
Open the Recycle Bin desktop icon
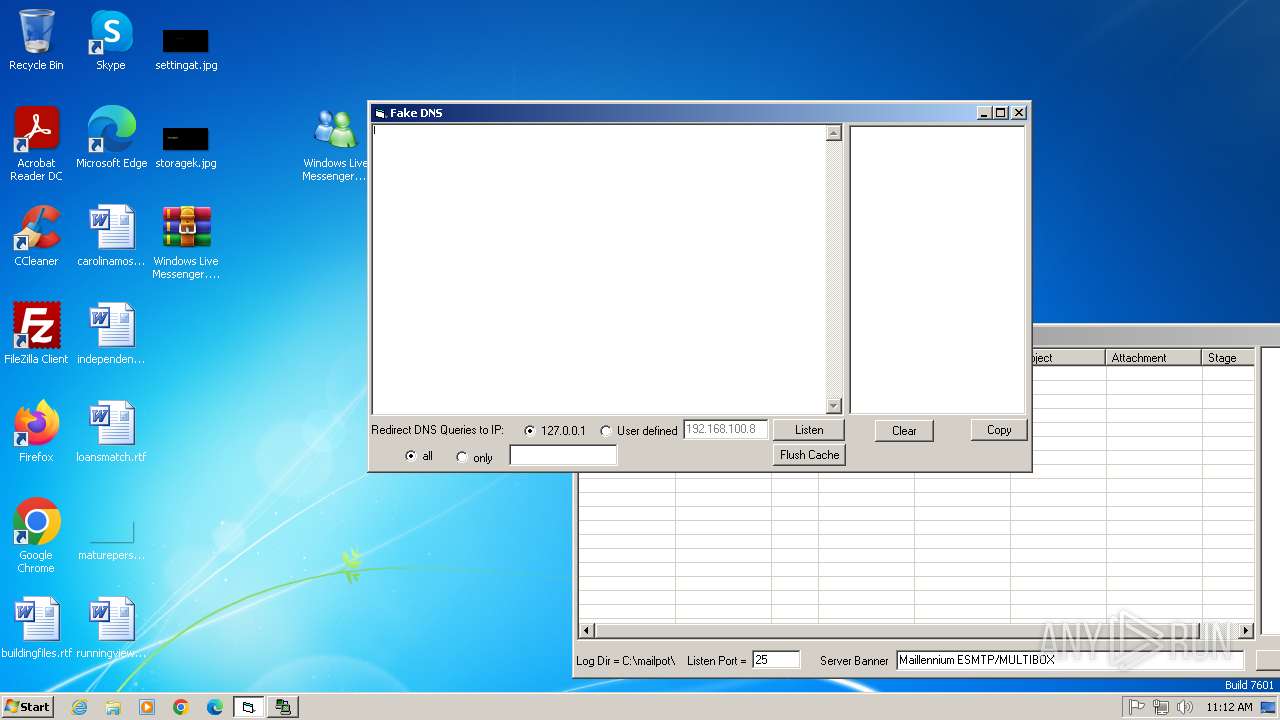(x=36, y=40)
